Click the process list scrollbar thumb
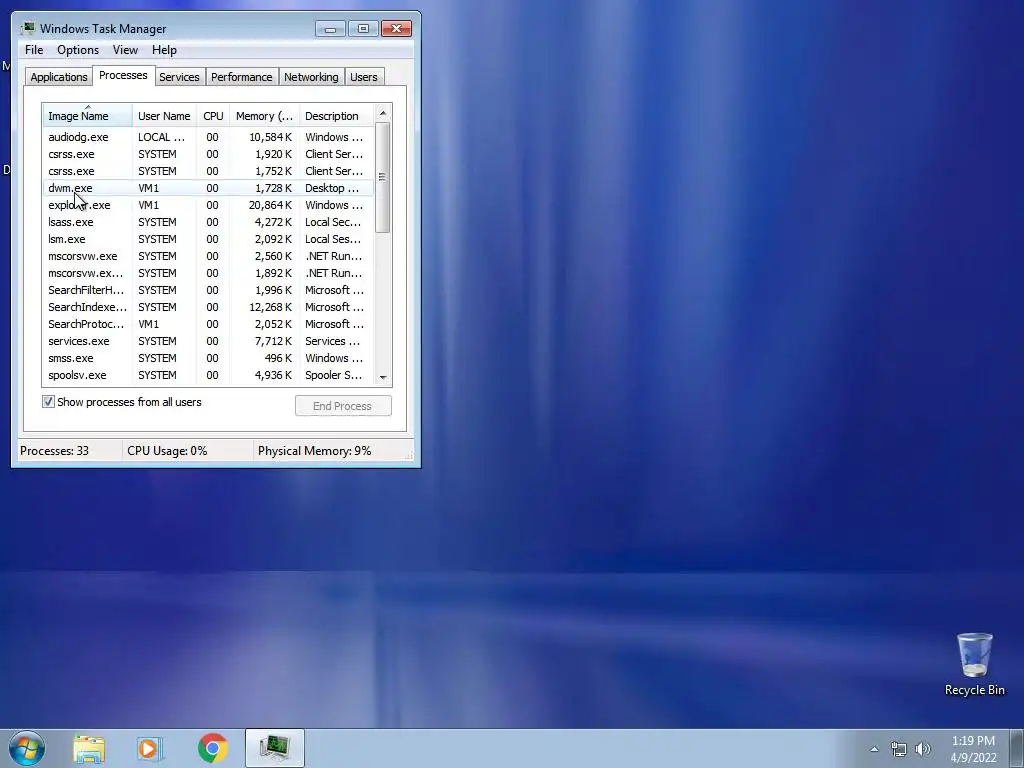This screenshot has width=1024, height=768. pos(383,177)
